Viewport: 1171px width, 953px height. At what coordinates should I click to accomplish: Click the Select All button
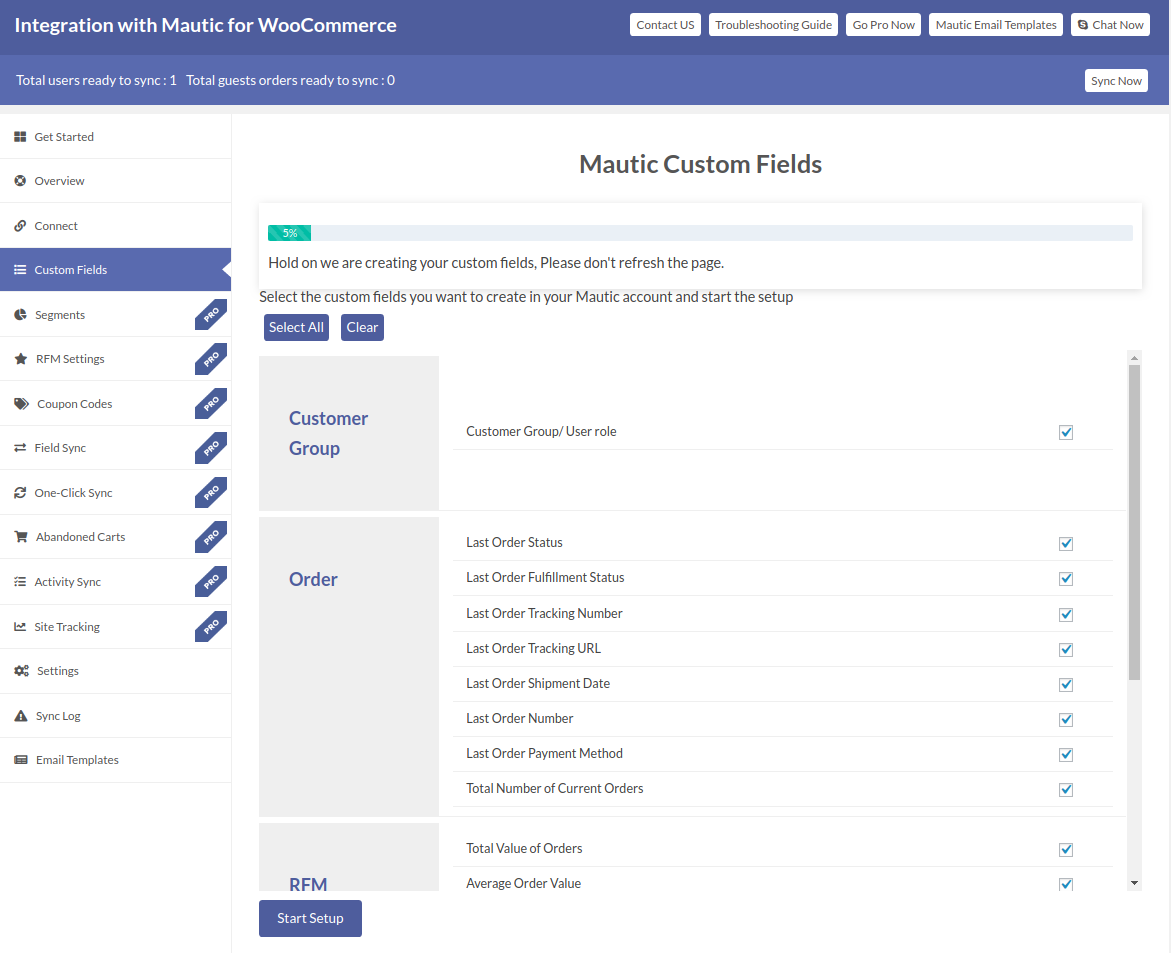point(296,327)
